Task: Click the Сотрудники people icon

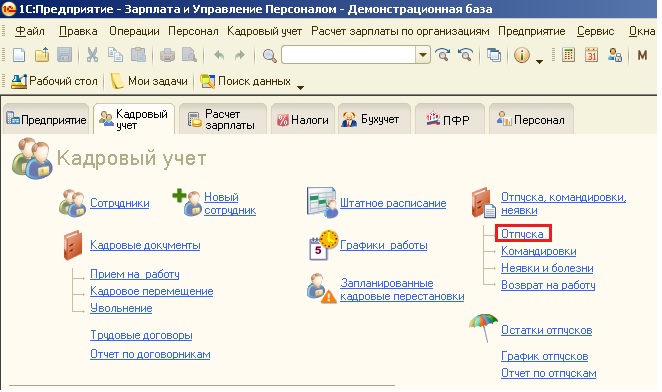Action: 73,203
